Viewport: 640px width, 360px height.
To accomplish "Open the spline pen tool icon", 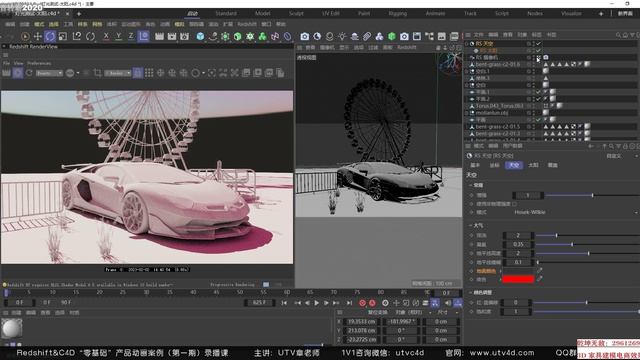I will 213,36.
